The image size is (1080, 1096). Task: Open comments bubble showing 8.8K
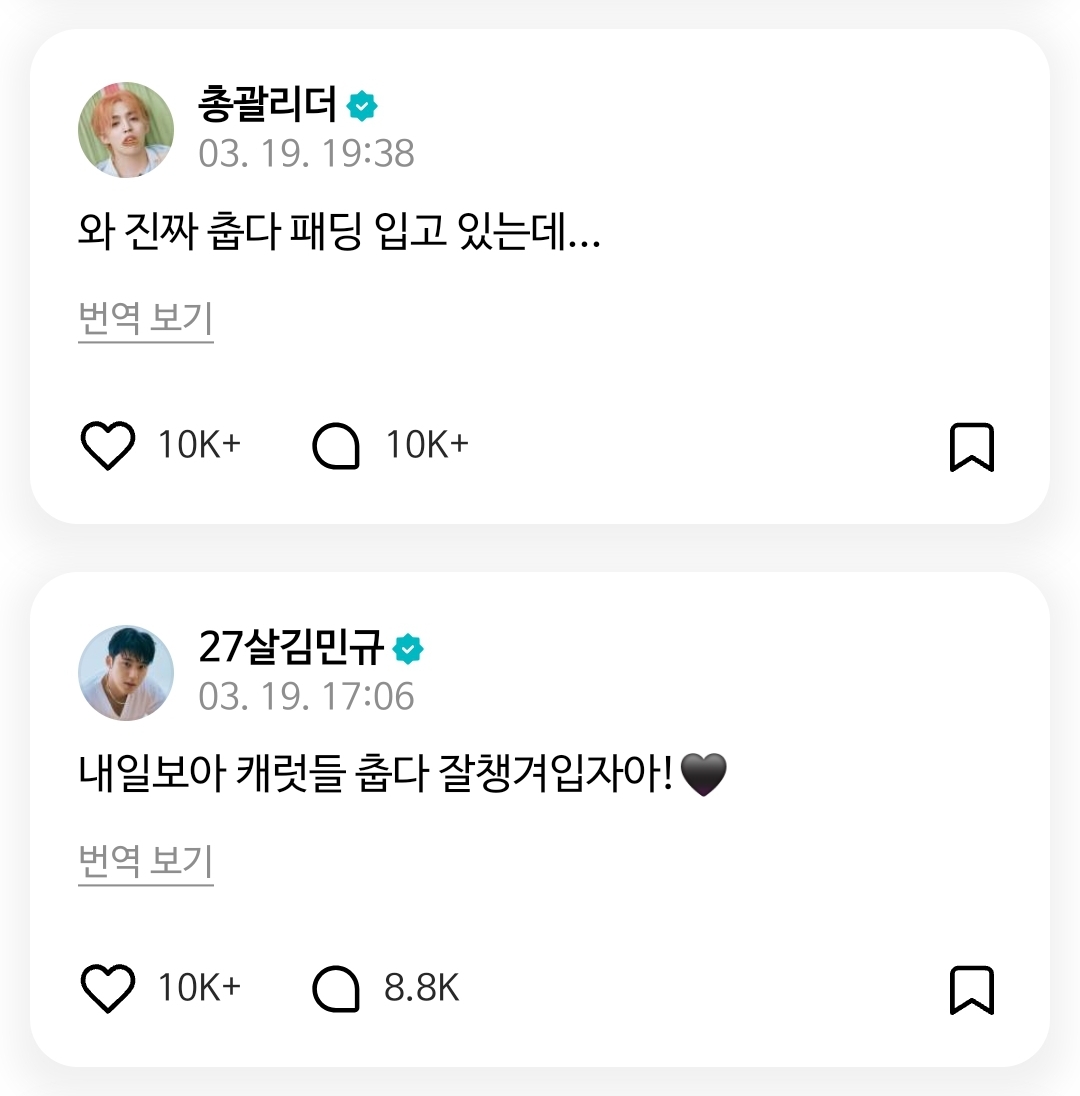336,988
